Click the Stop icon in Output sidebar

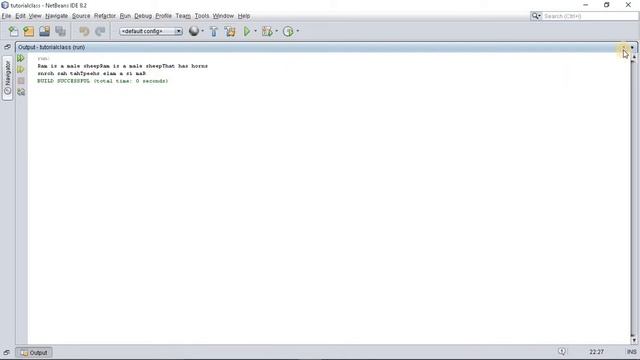(21, 81)
